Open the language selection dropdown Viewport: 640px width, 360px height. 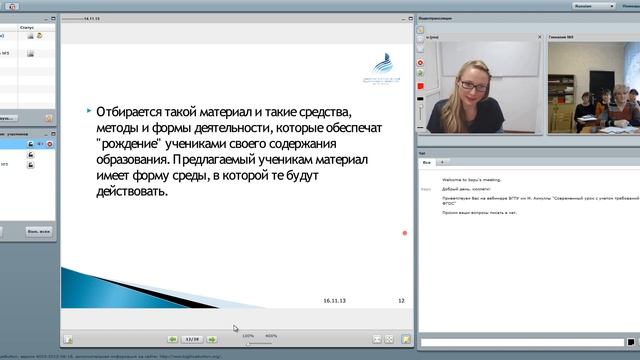coord(593,6)
